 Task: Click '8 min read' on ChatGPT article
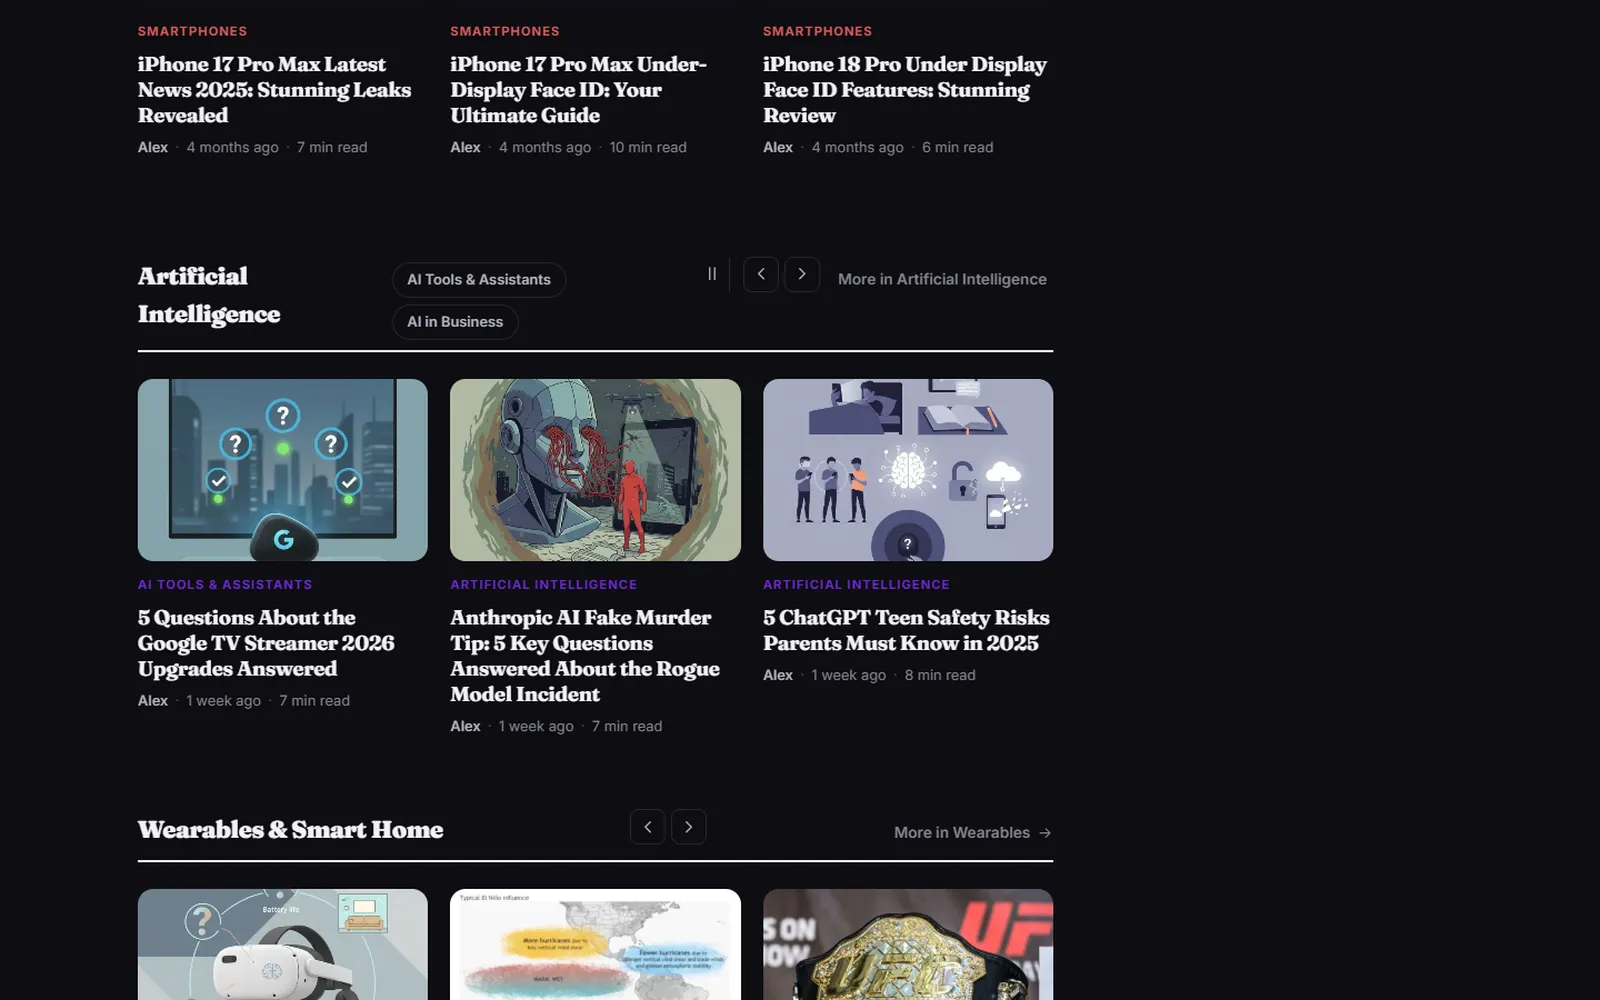(x=940, y=675)
